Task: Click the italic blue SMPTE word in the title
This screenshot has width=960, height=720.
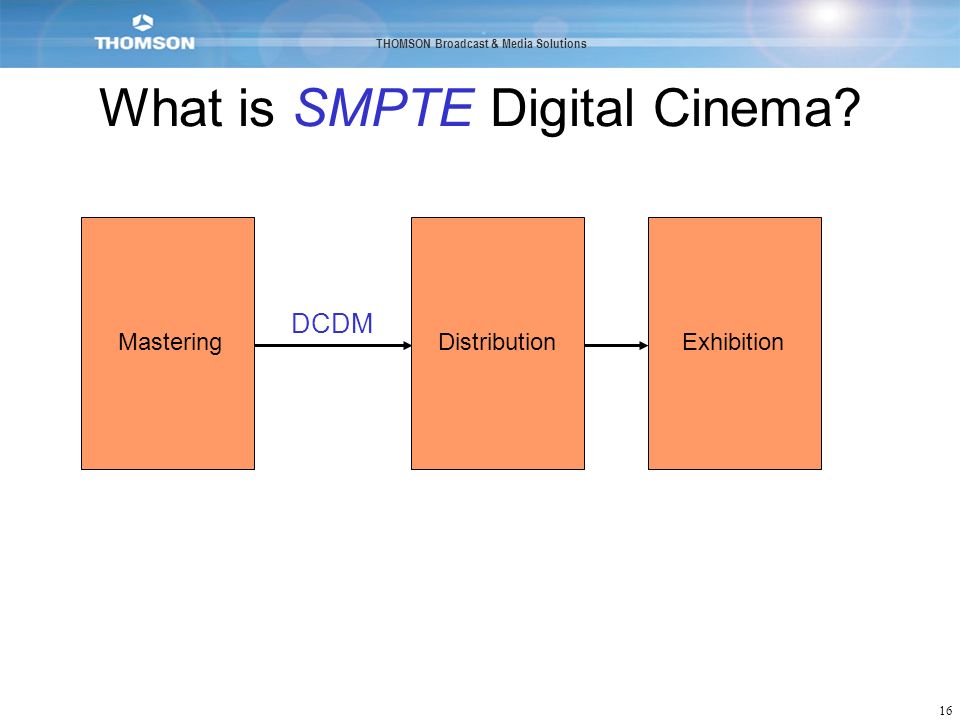Action: 384,107
